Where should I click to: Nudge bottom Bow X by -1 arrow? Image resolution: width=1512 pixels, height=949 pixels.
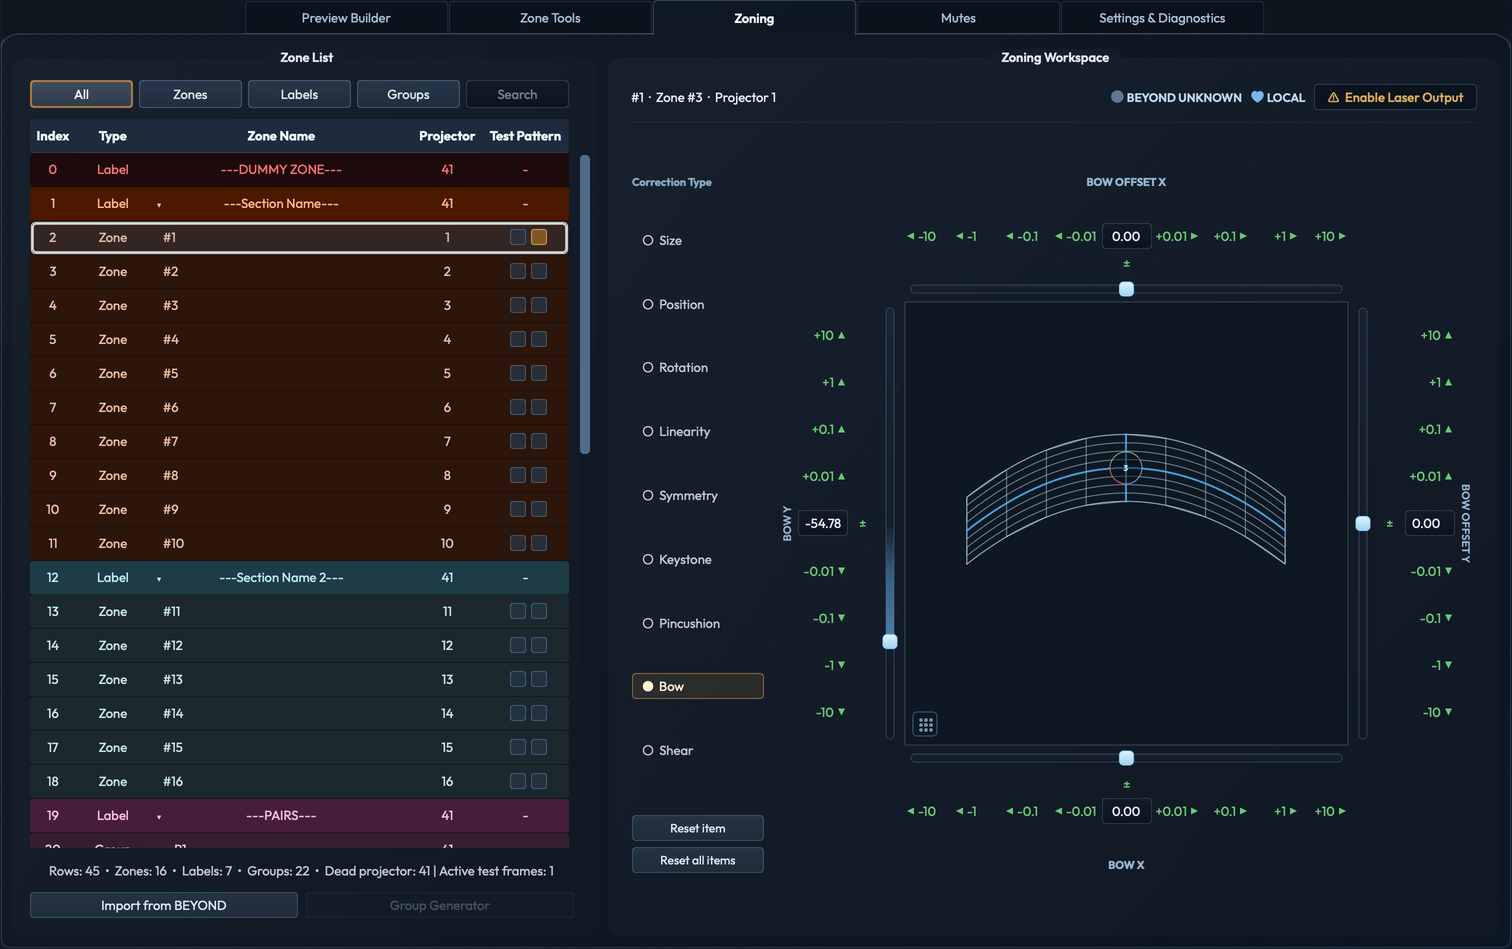click(x=966, y=812)
